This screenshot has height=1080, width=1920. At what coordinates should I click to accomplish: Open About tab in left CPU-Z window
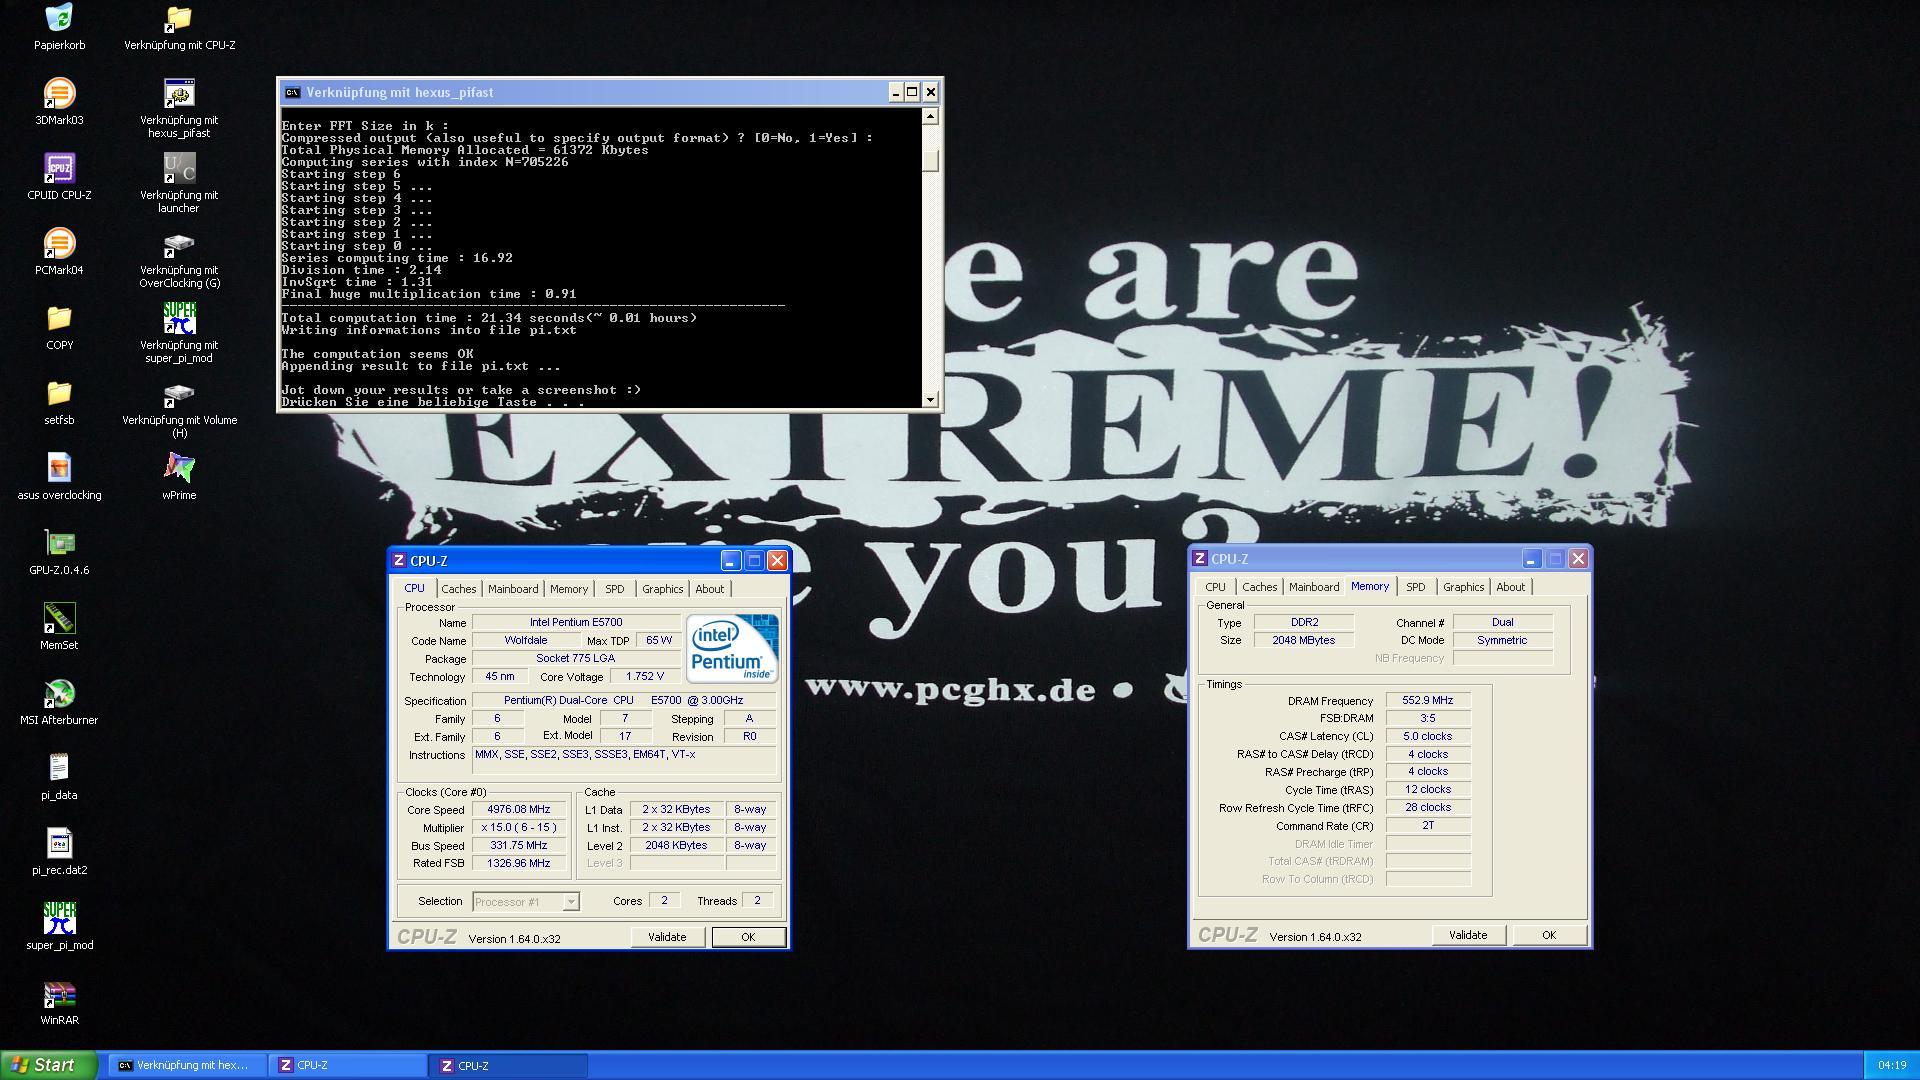tap(710, 589)
